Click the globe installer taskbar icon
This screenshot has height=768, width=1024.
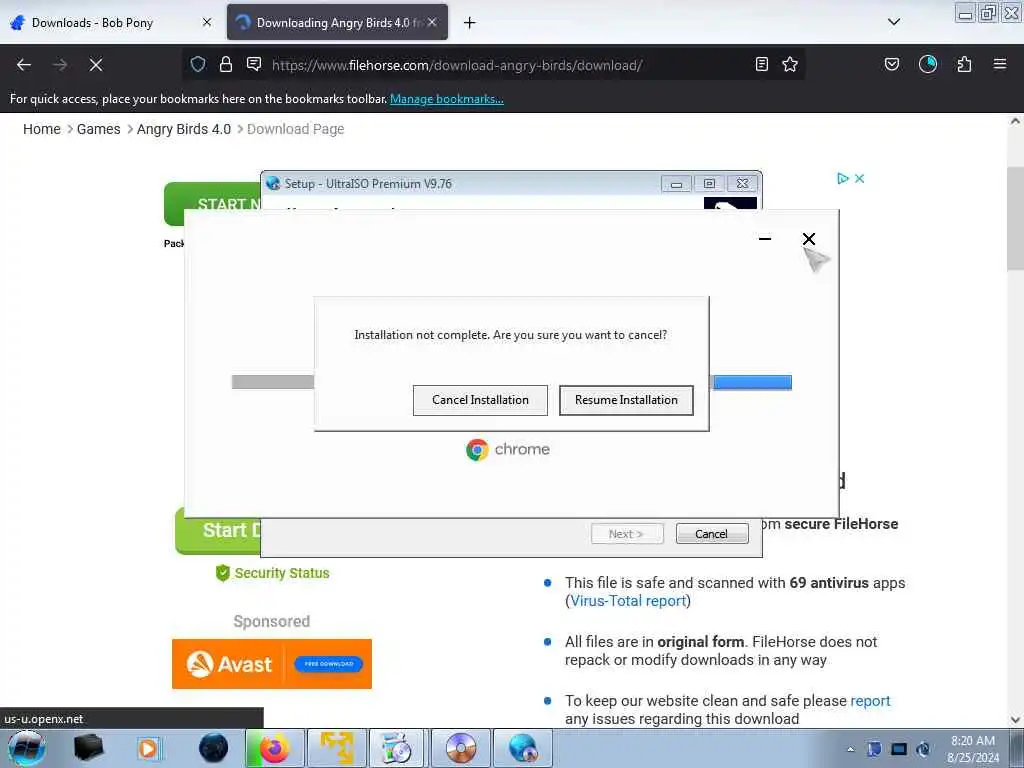point(522,748)
